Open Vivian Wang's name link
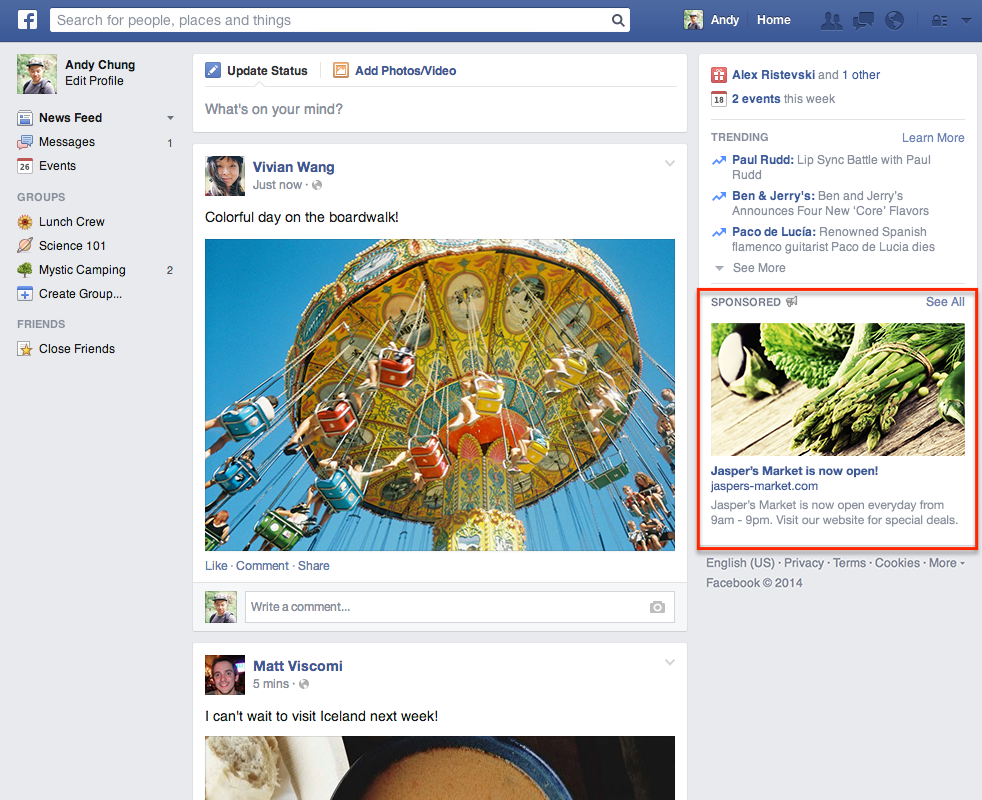This screenshot has width=982, height=800. [294, 167]
